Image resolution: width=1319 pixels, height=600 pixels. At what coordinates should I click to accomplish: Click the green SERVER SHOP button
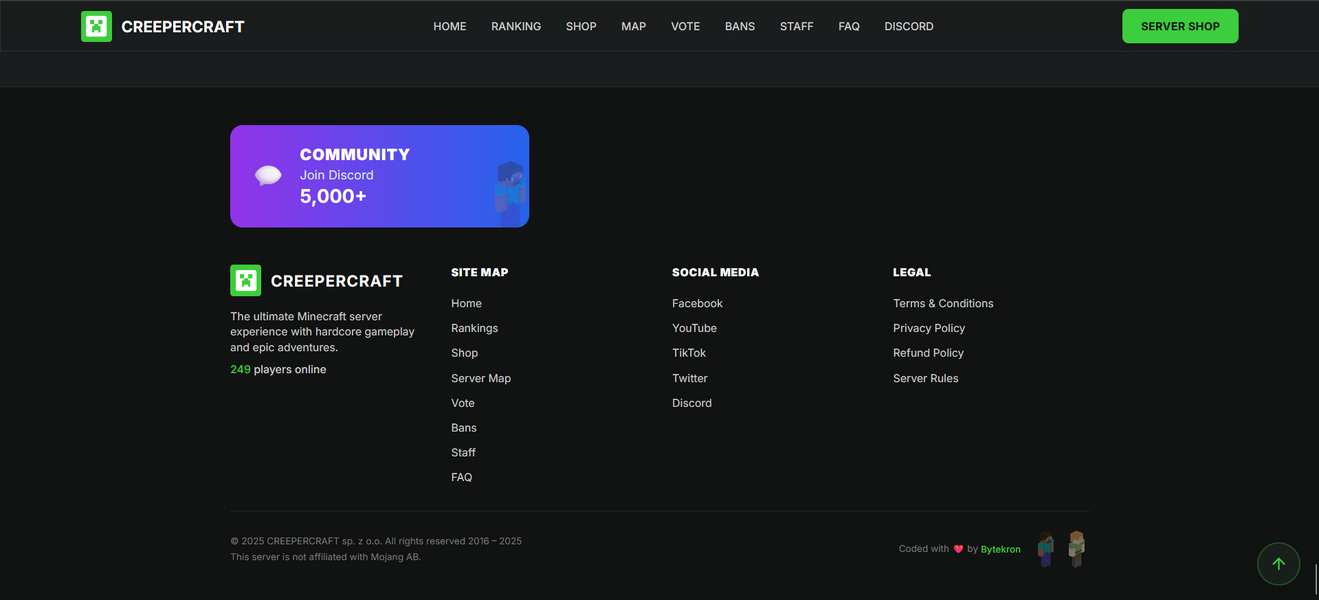(x=1180, y=26)
